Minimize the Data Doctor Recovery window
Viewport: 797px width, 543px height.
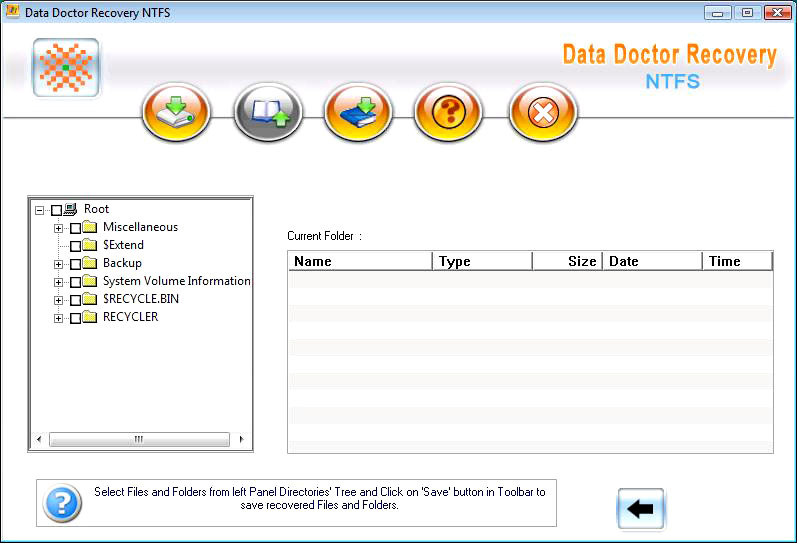717,13
